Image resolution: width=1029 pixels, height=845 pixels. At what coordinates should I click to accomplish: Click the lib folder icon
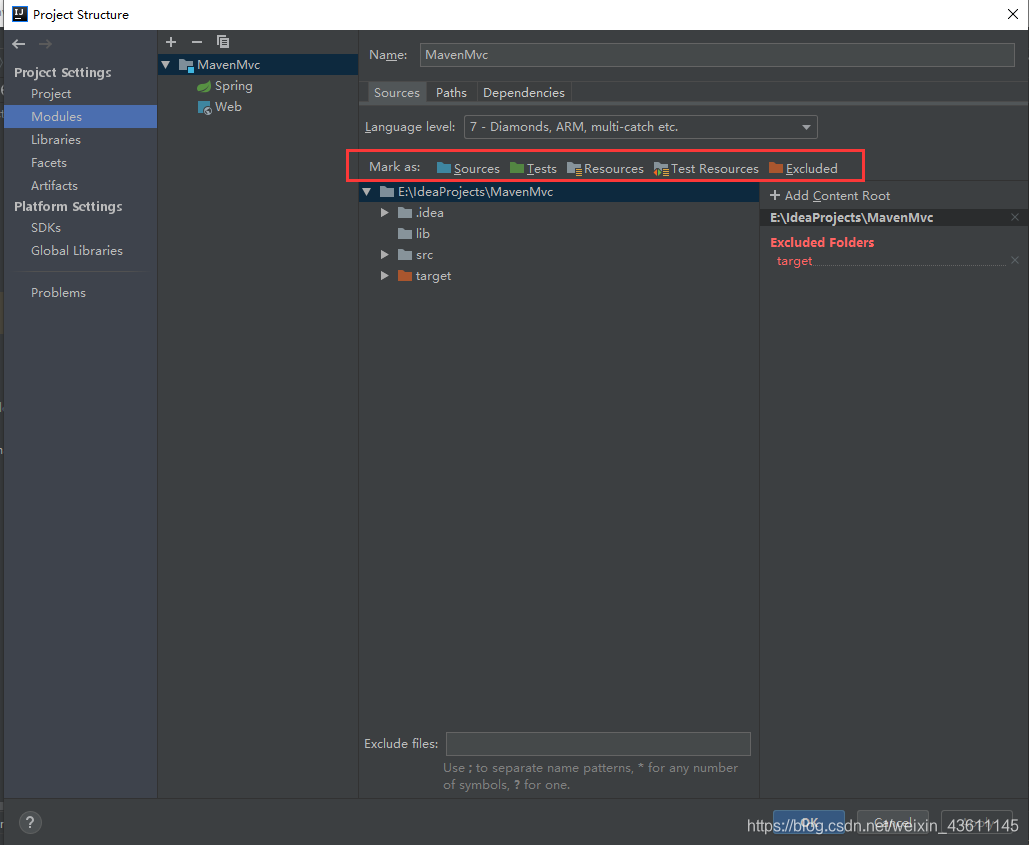point(405,234)
